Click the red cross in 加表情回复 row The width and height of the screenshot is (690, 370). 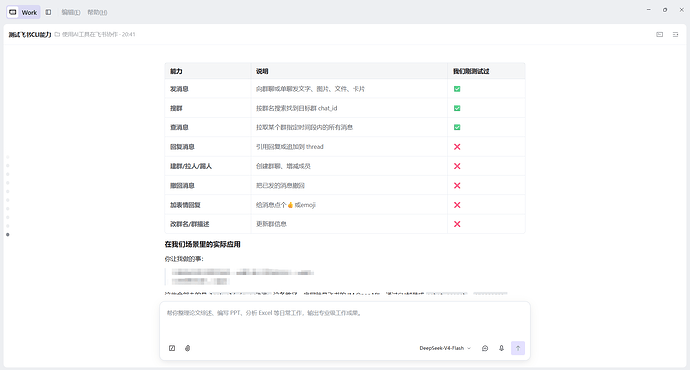[x=457, y=205]
